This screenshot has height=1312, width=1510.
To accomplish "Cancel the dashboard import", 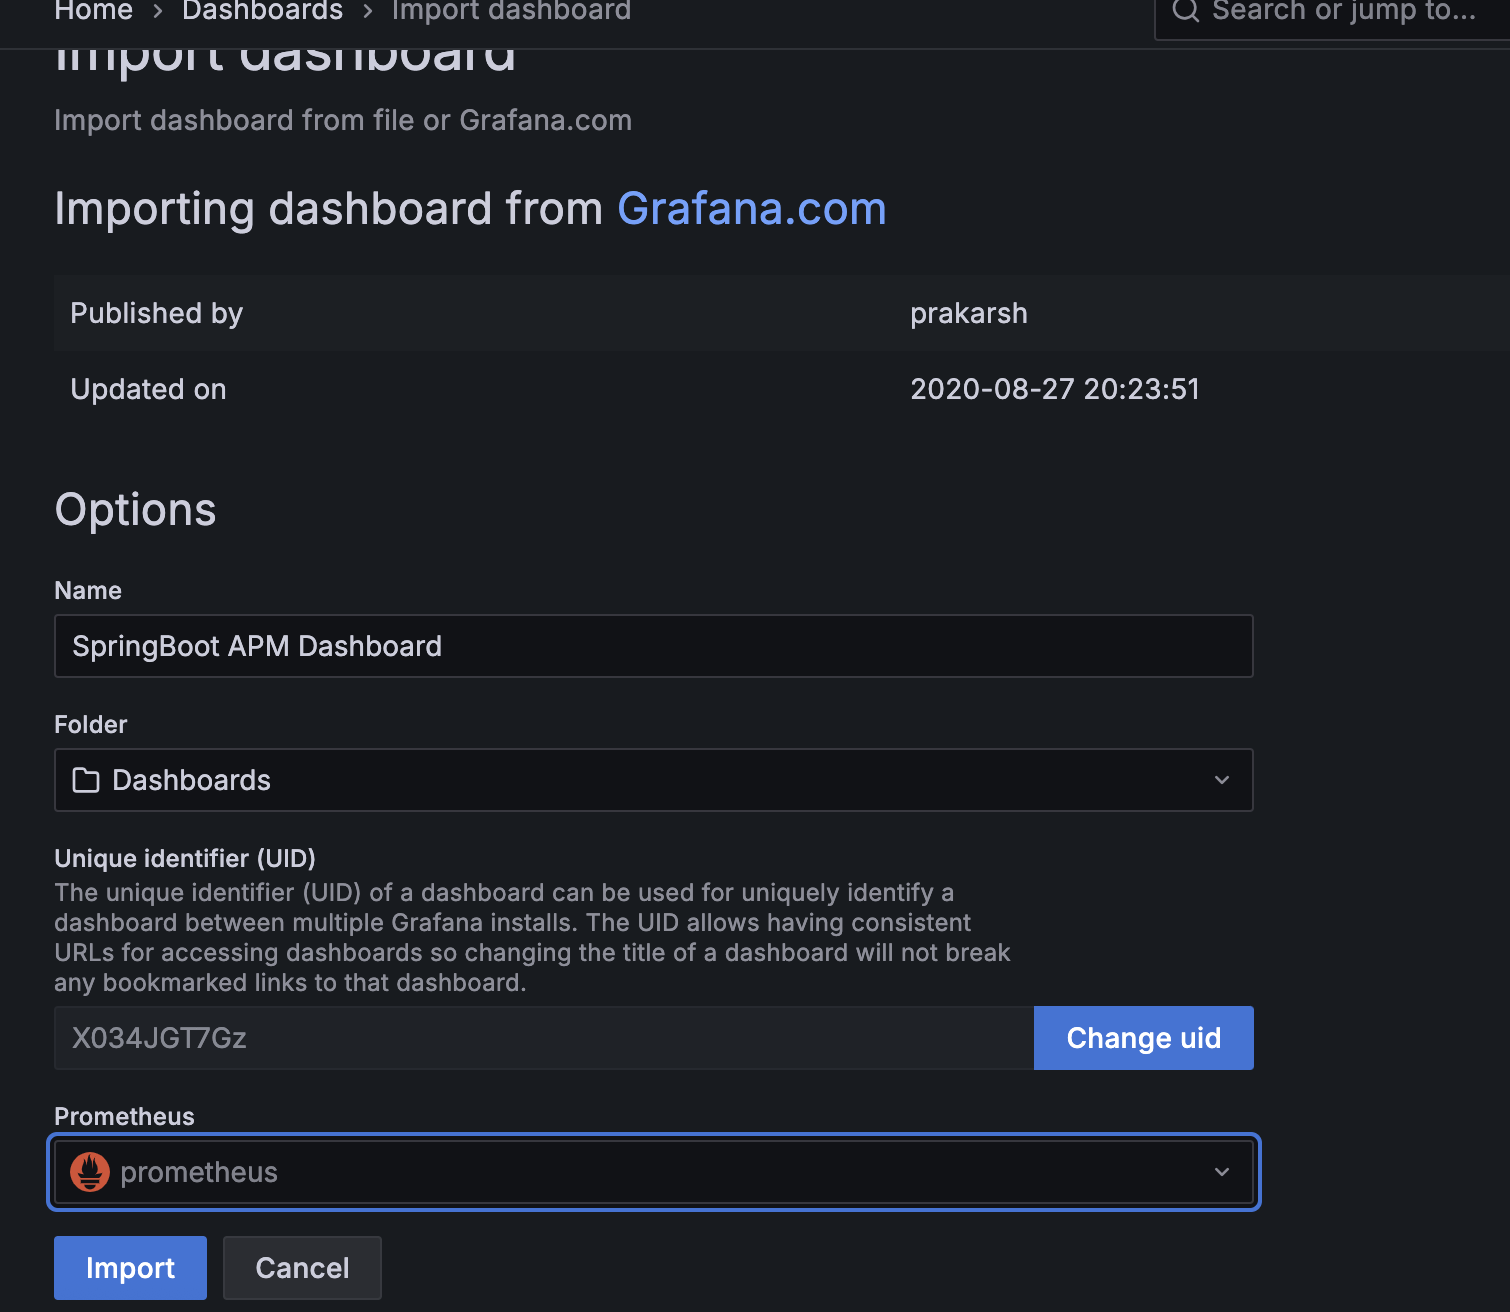I will tap(302, 1267).
